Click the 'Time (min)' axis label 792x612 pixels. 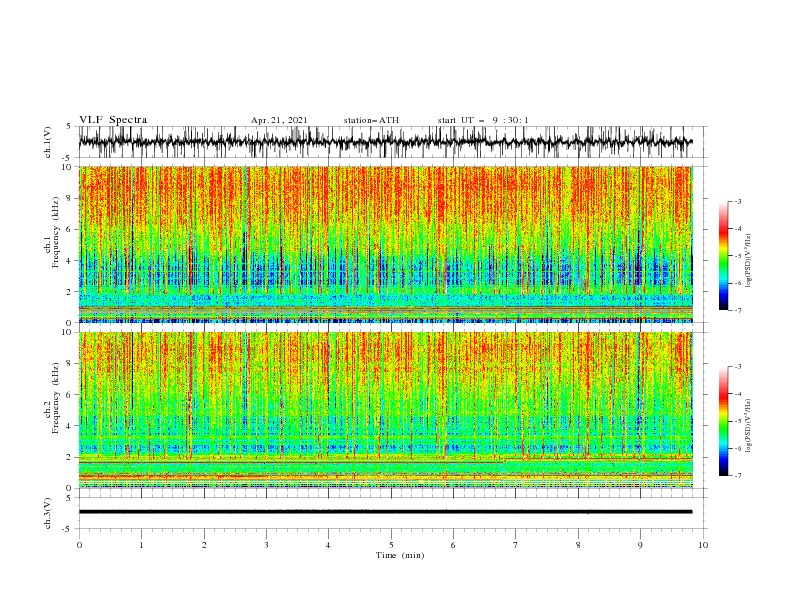[x=400, y=555]
